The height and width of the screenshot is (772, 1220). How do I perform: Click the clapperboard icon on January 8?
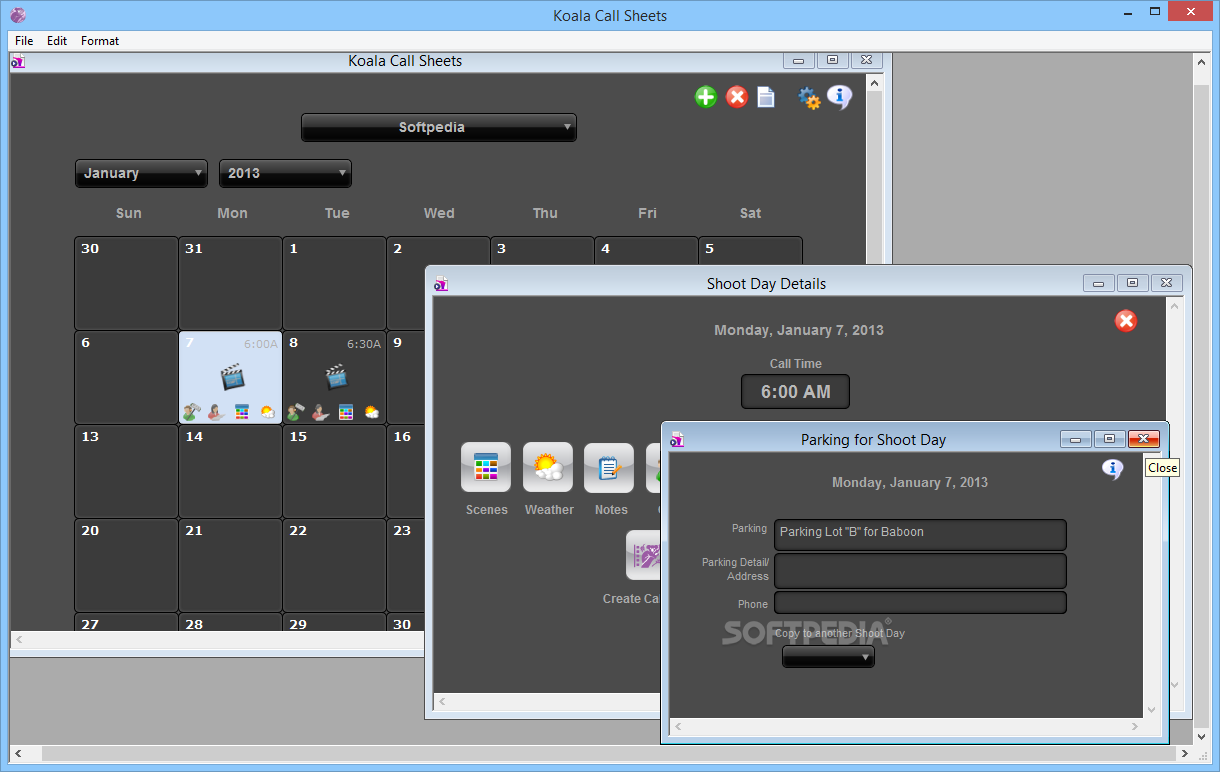pyautogui.click(x=336, y=377)
